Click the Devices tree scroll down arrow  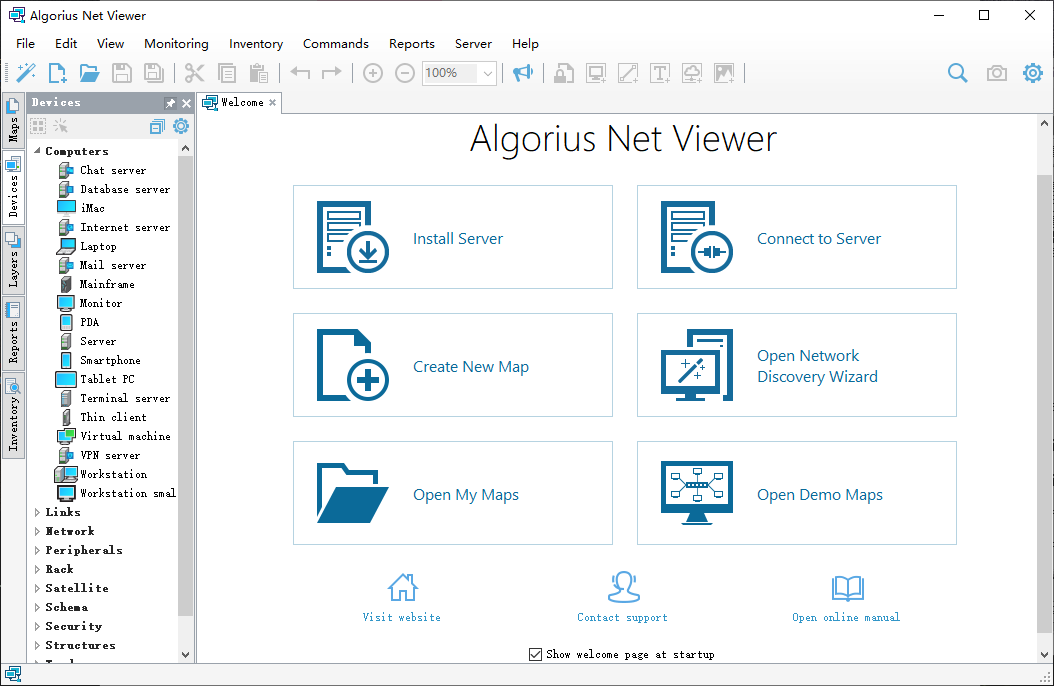point(186,654)
